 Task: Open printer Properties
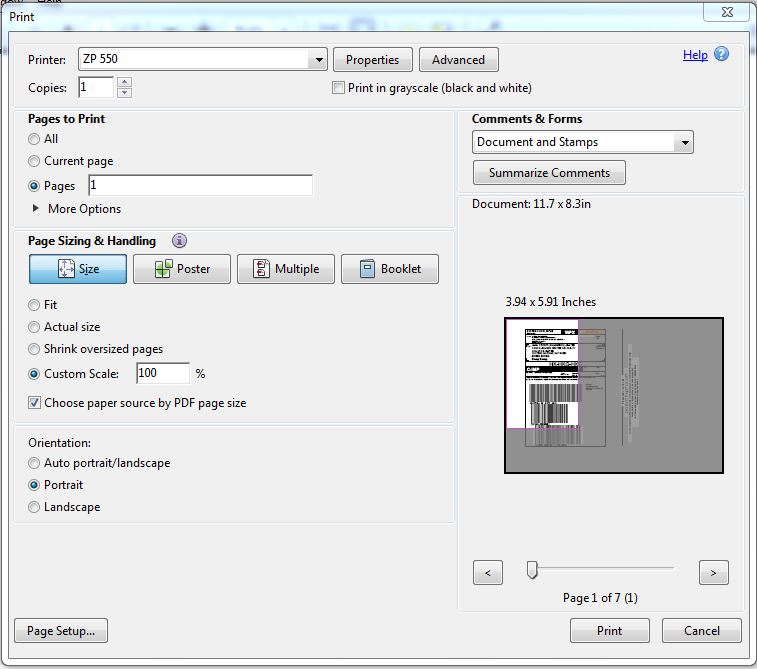pyautogui.click(x=372, y=60)
